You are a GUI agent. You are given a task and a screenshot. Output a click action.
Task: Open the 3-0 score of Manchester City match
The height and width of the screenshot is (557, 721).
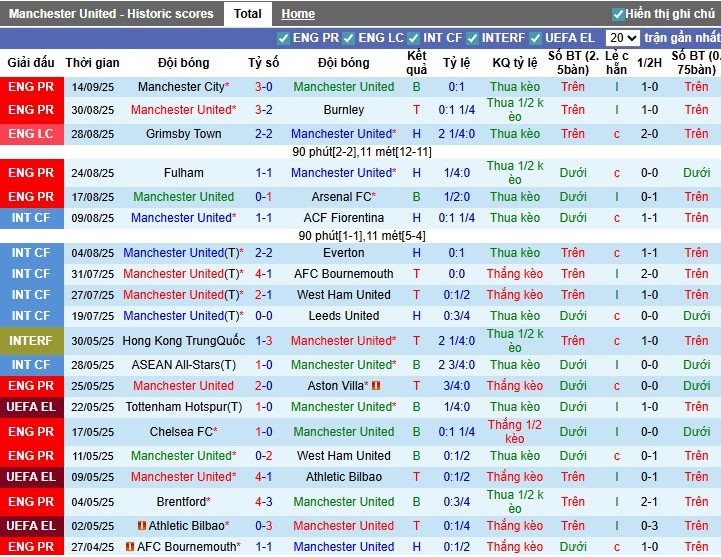264,87
